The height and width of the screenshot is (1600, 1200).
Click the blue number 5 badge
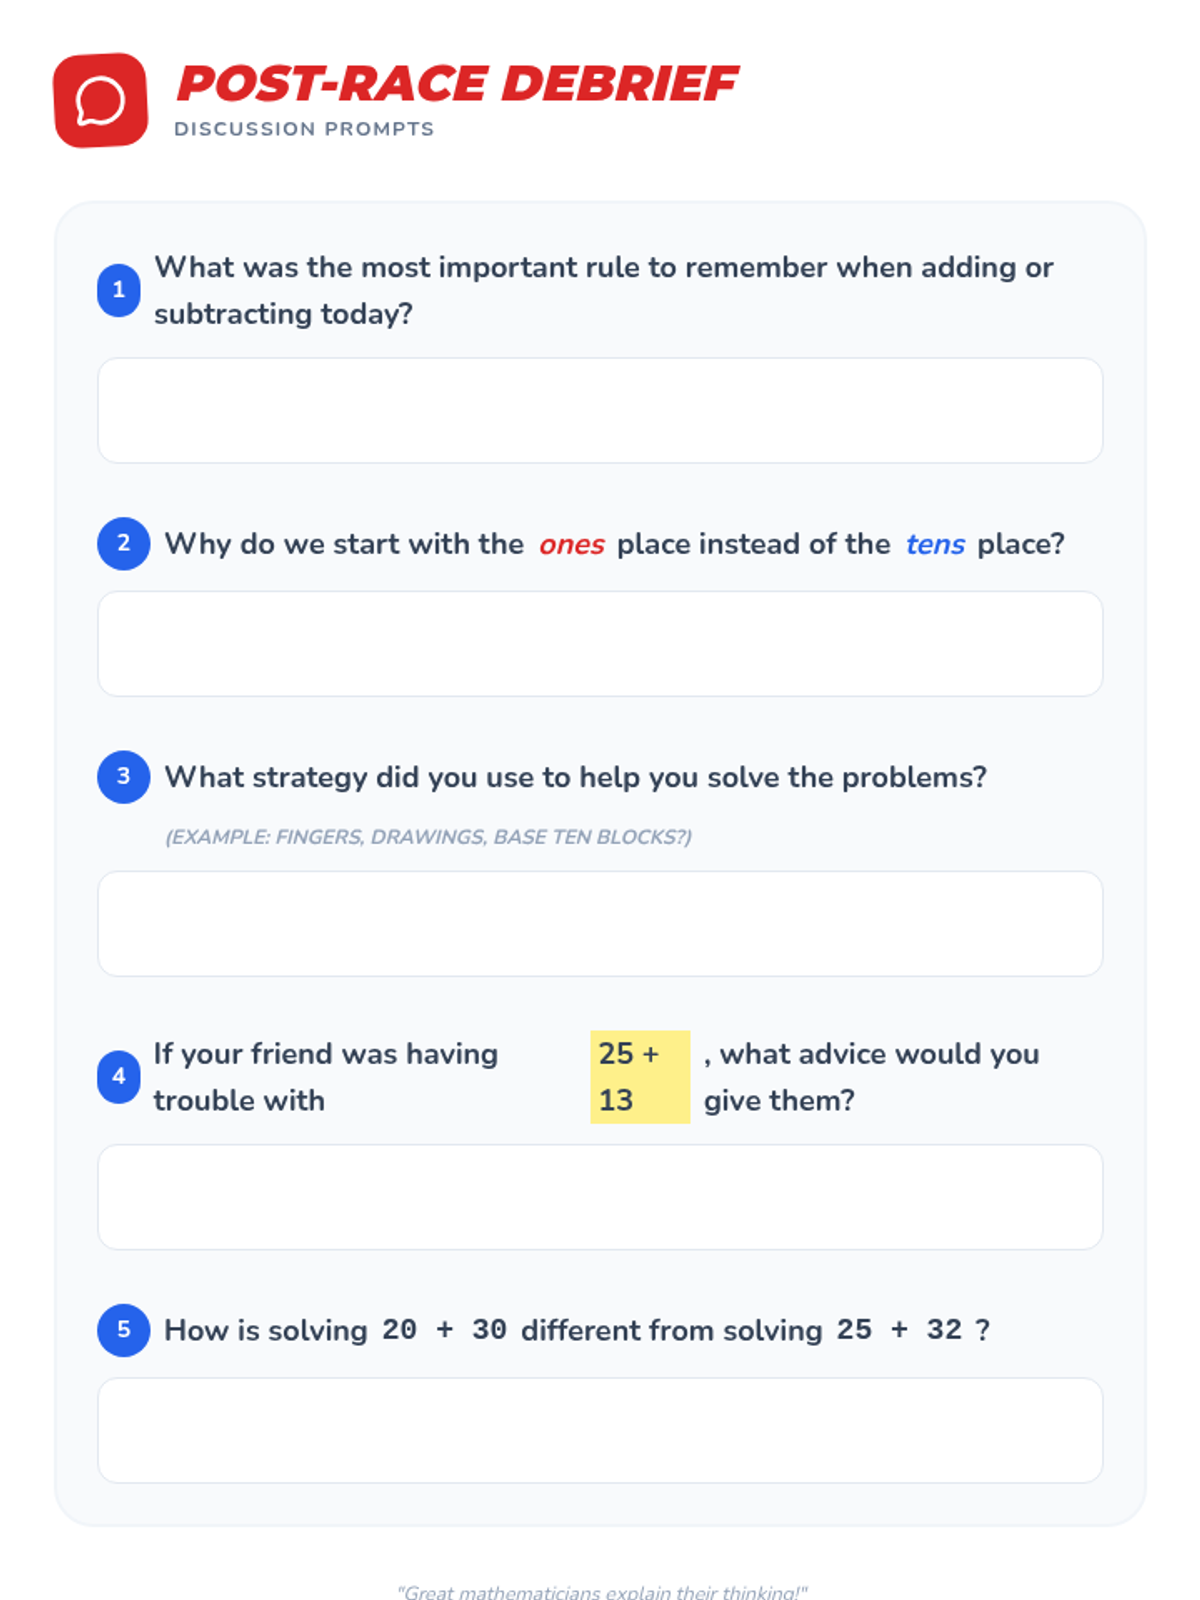[x=123, y=1329]
